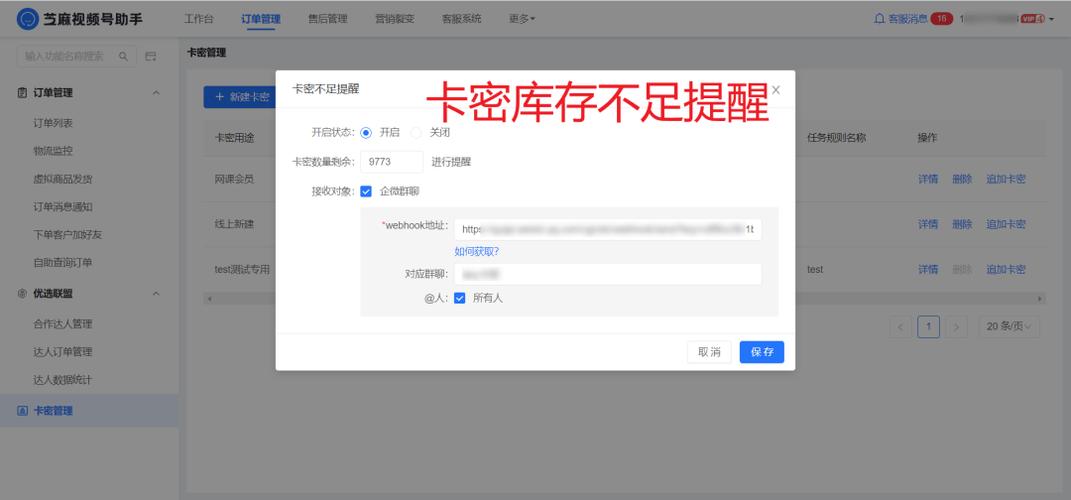This screenshot has height=500, width=1071.
Task: Click the previous page arrow in pagination
Action: tap(900, 327)
